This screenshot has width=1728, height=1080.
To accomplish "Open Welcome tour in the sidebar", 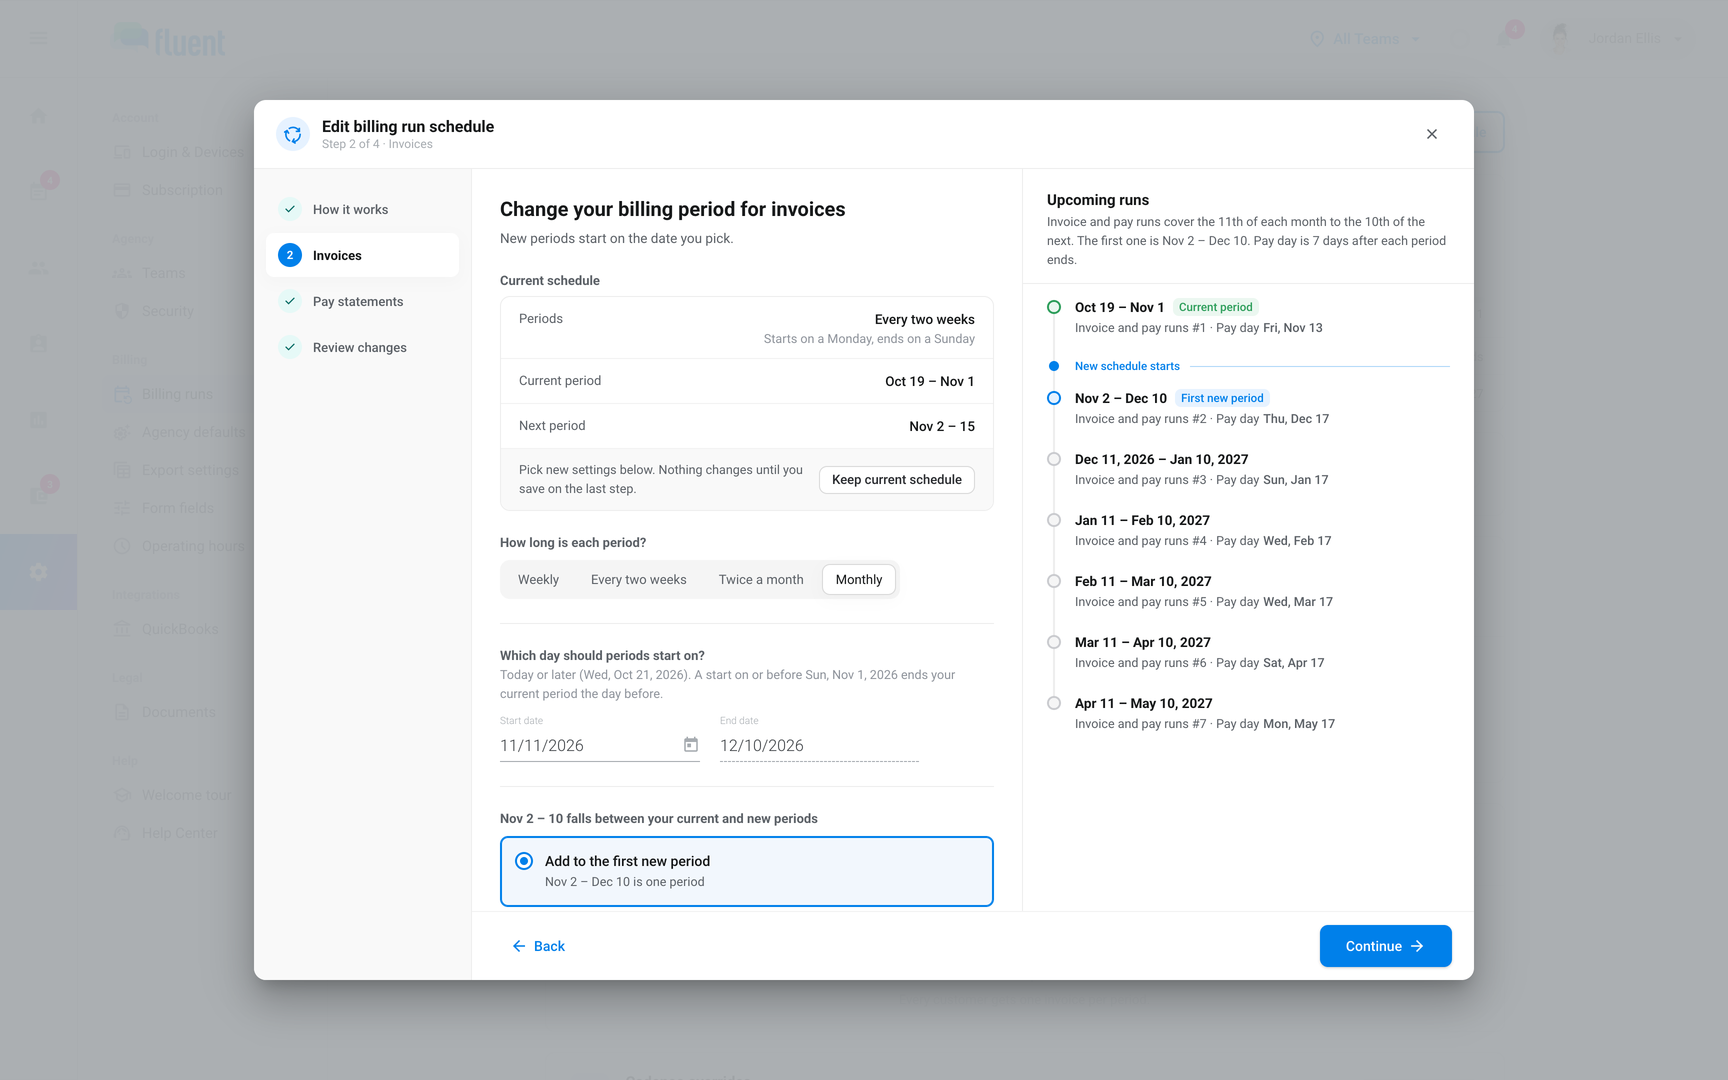I will [173, 795].
